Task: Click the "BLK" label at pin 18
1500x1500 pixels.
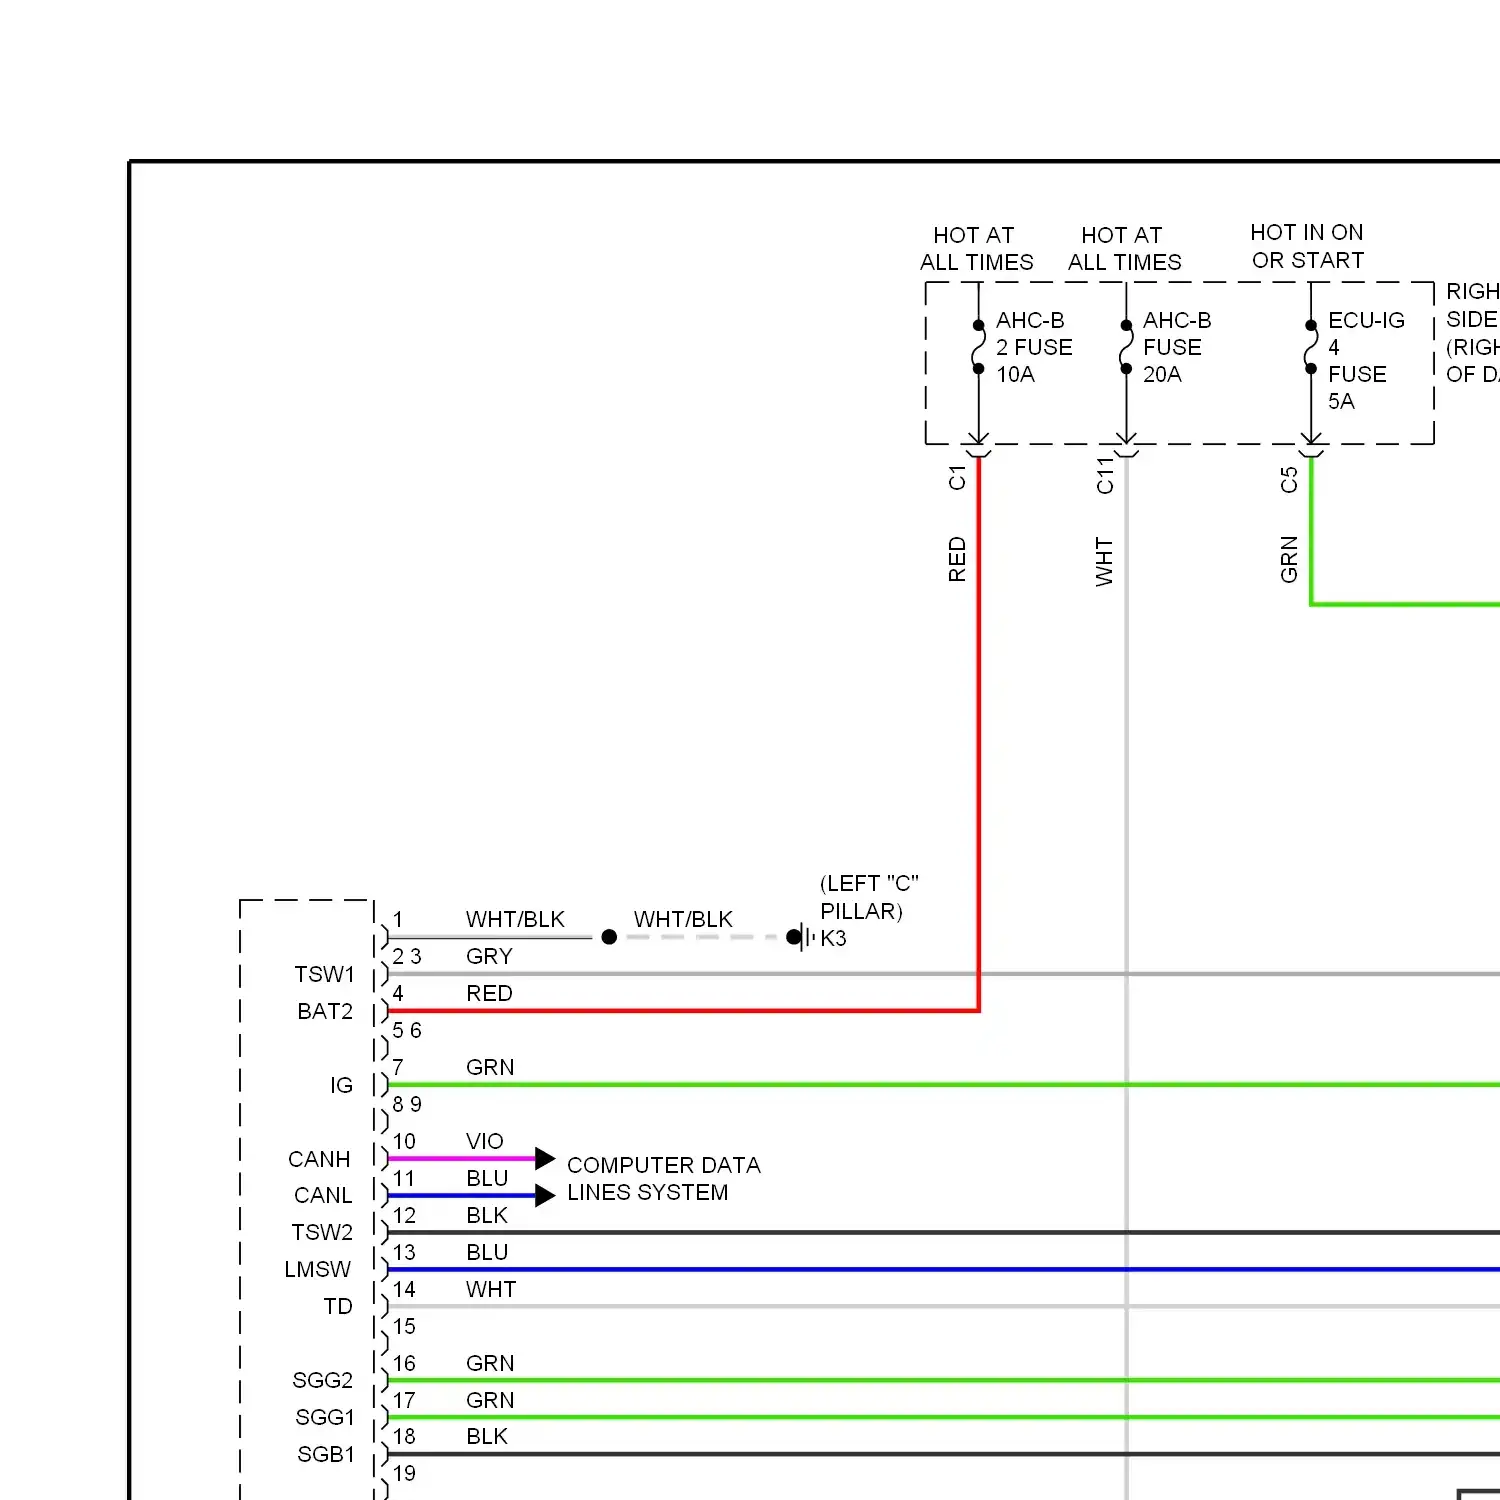Action: click(x=487, y=1436)
